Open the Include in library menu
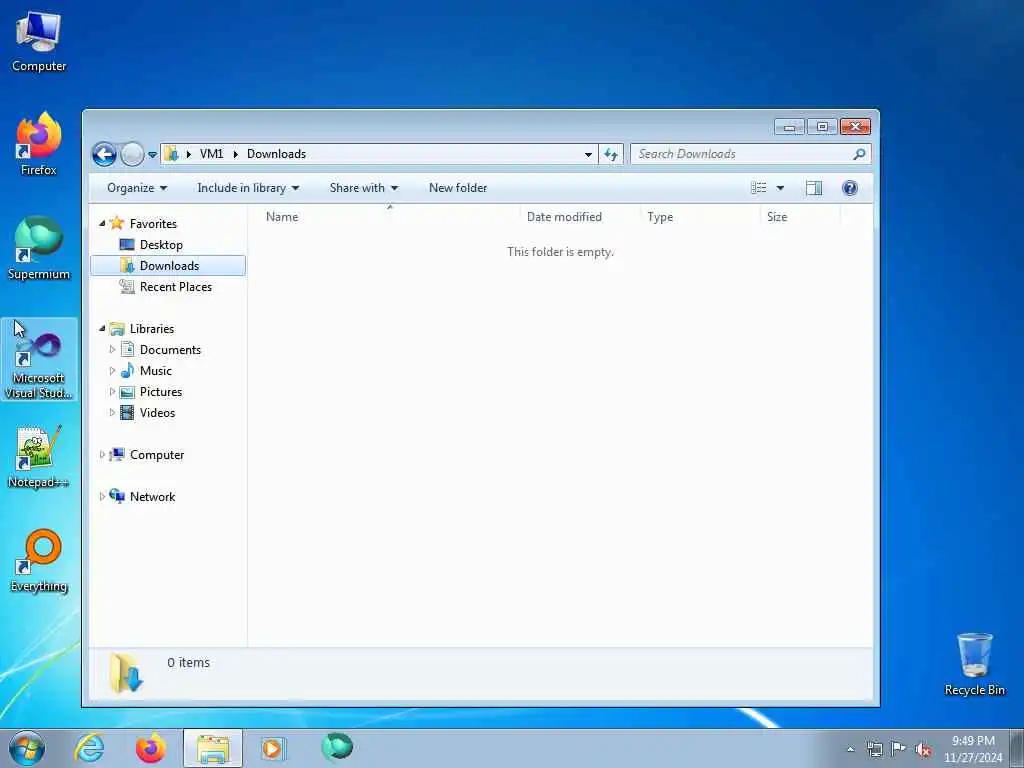Screen dimensions: 1024x768 pos(248,188)
